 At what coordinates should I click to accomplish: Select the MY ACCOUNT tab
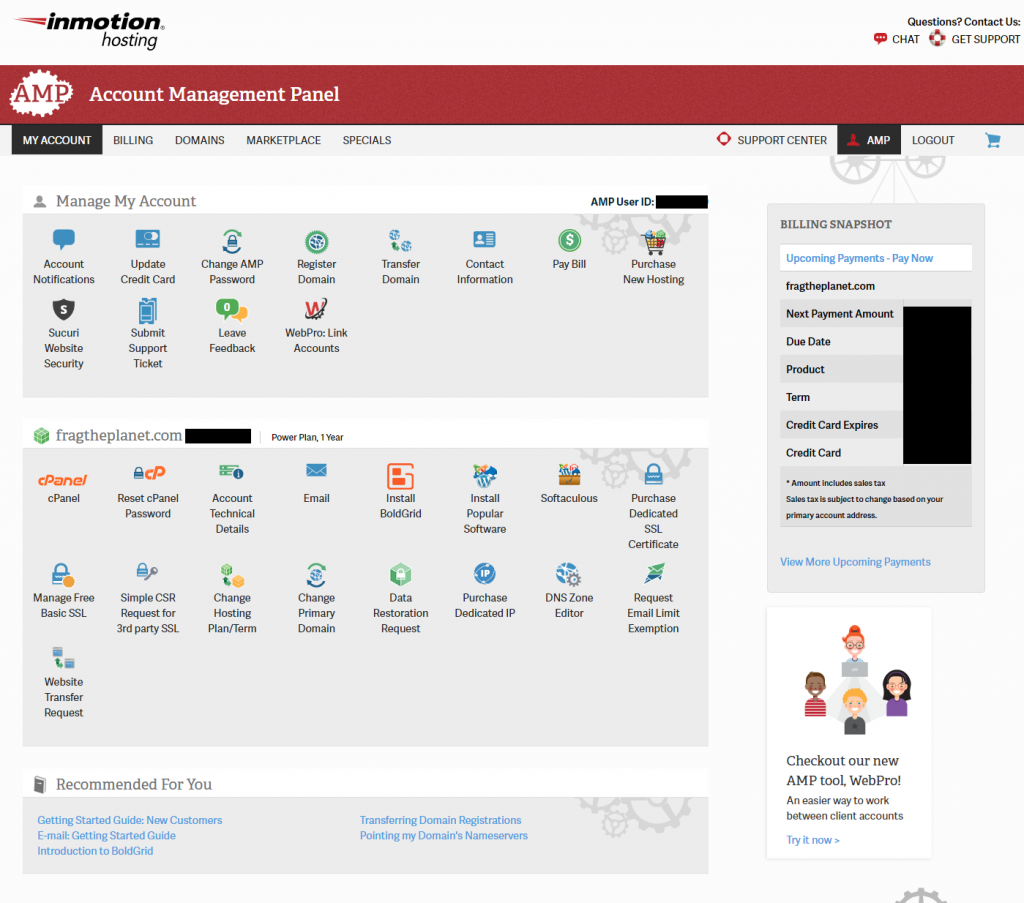[x=57, y=140]
